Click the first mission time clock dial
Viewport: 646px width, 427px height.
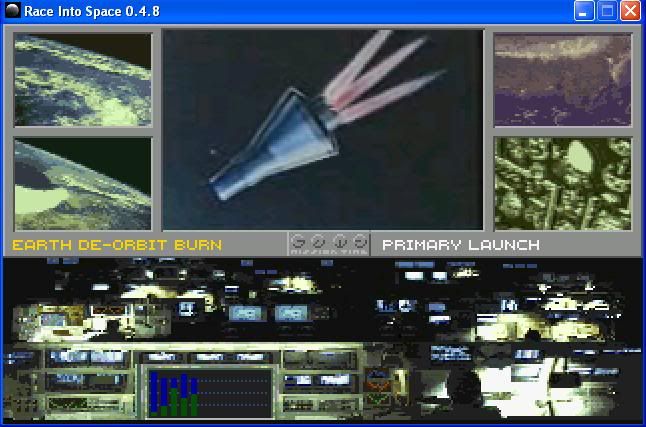click(x=298, y=240)
